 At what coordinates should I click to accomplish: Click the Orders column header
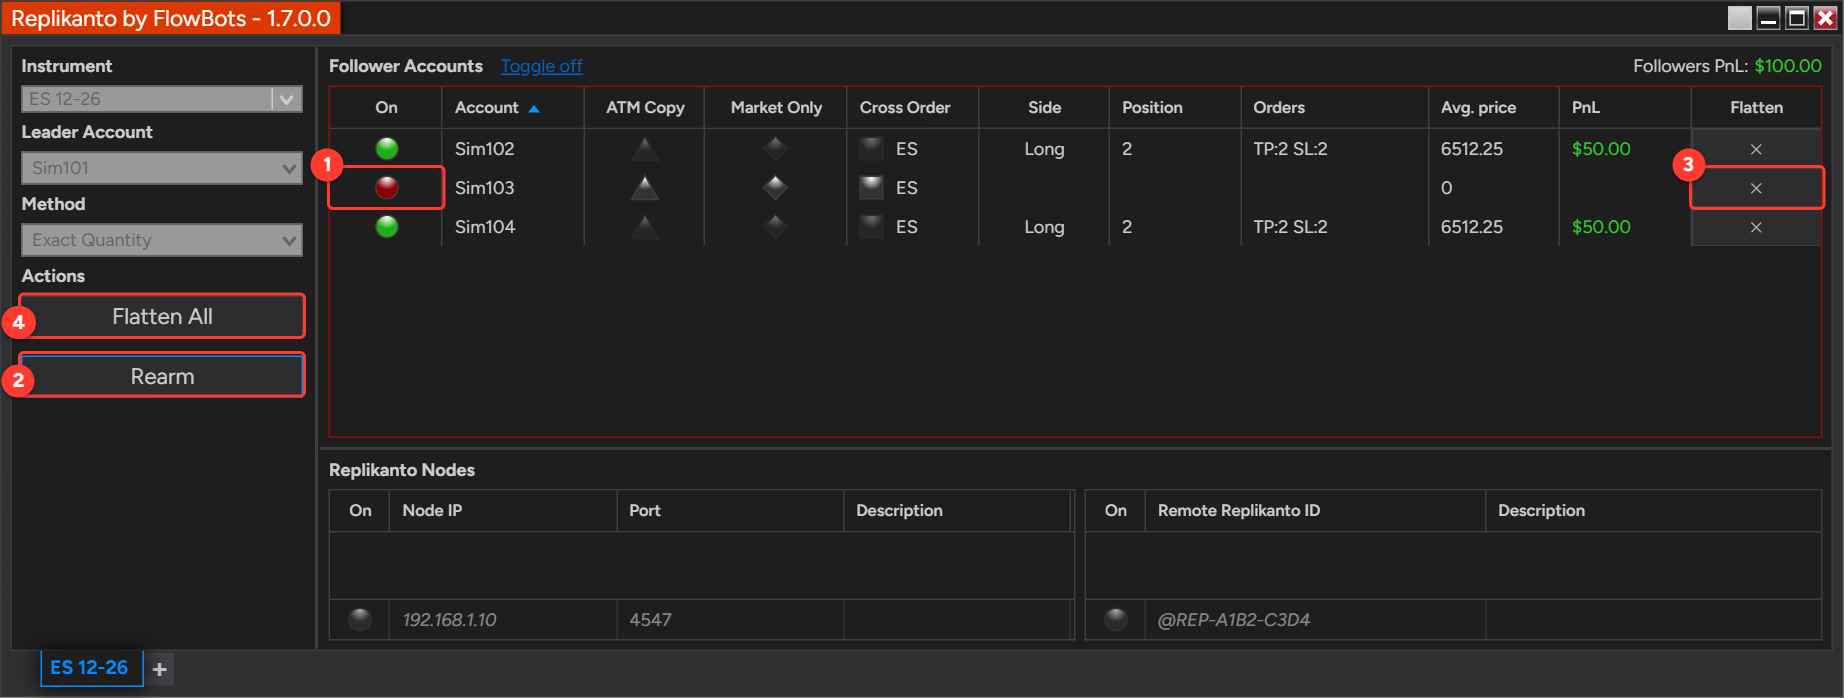(1334, 107)
